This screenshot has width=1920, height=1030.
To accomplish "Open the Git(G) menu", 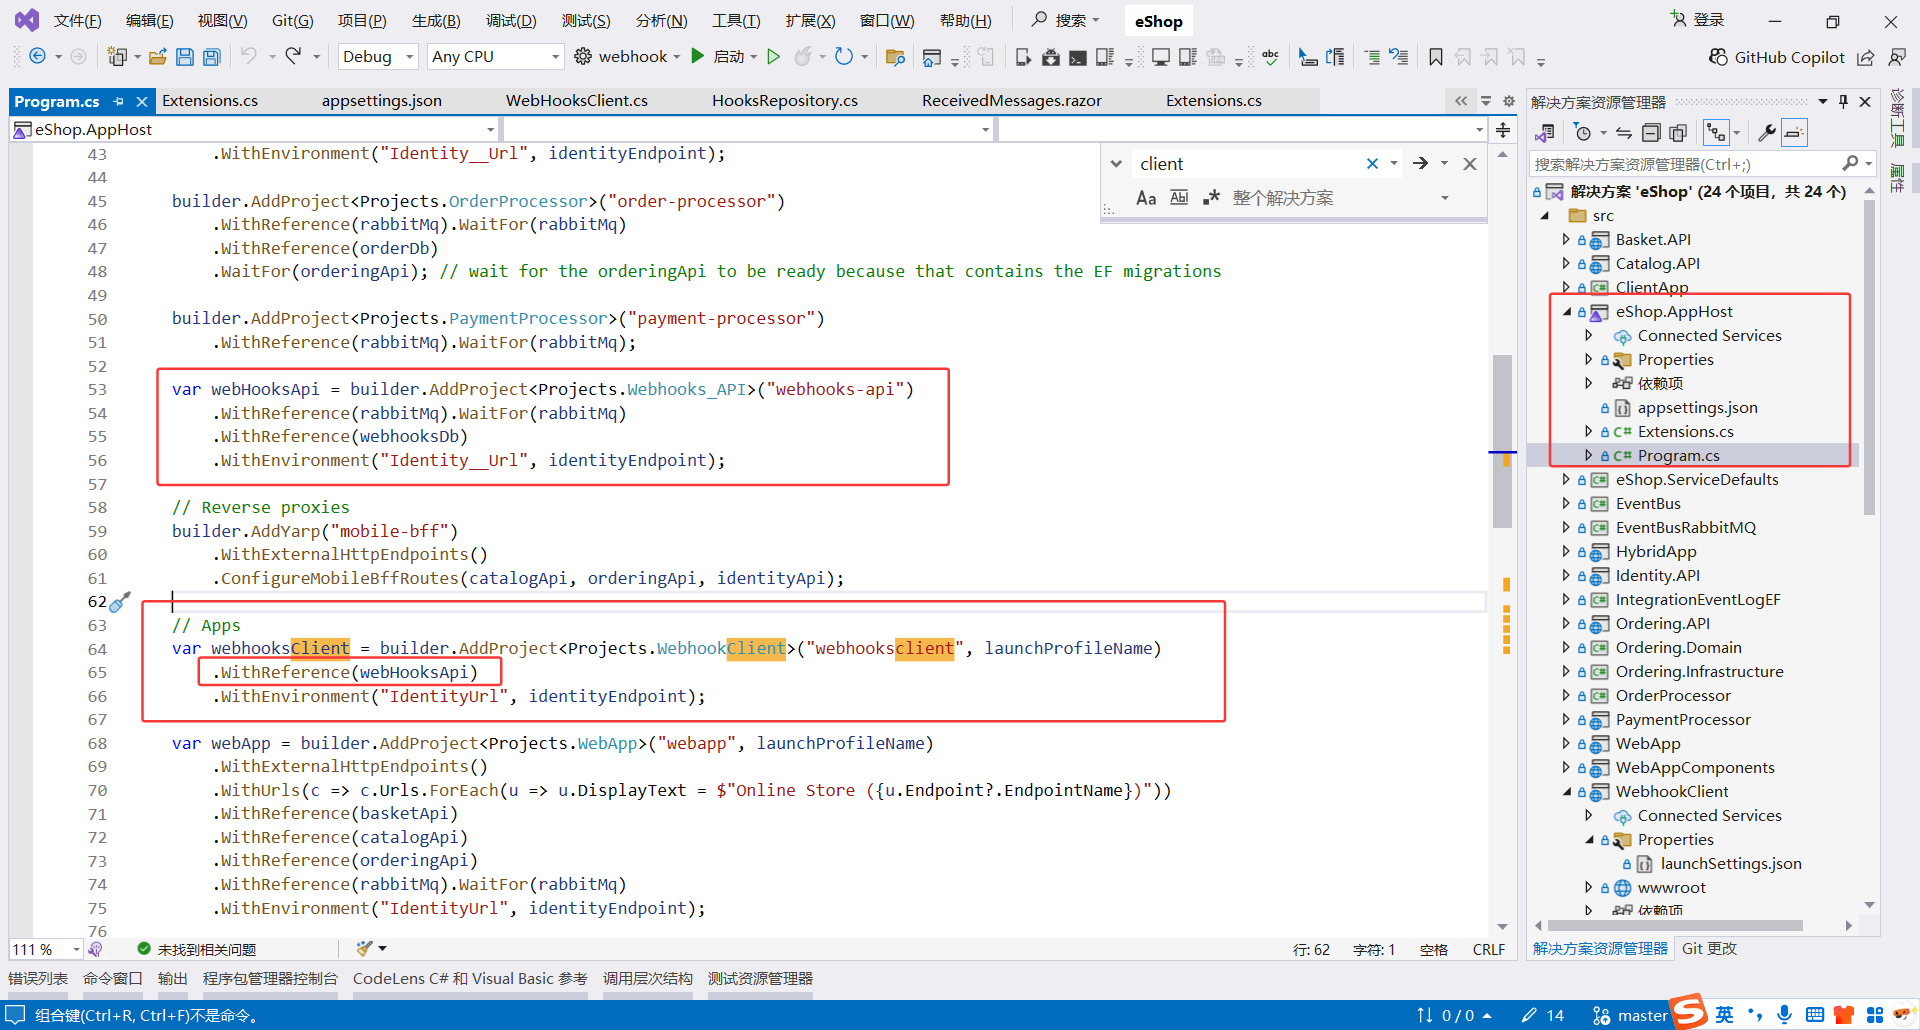I will pyautogui.click(x=292, y=21).
